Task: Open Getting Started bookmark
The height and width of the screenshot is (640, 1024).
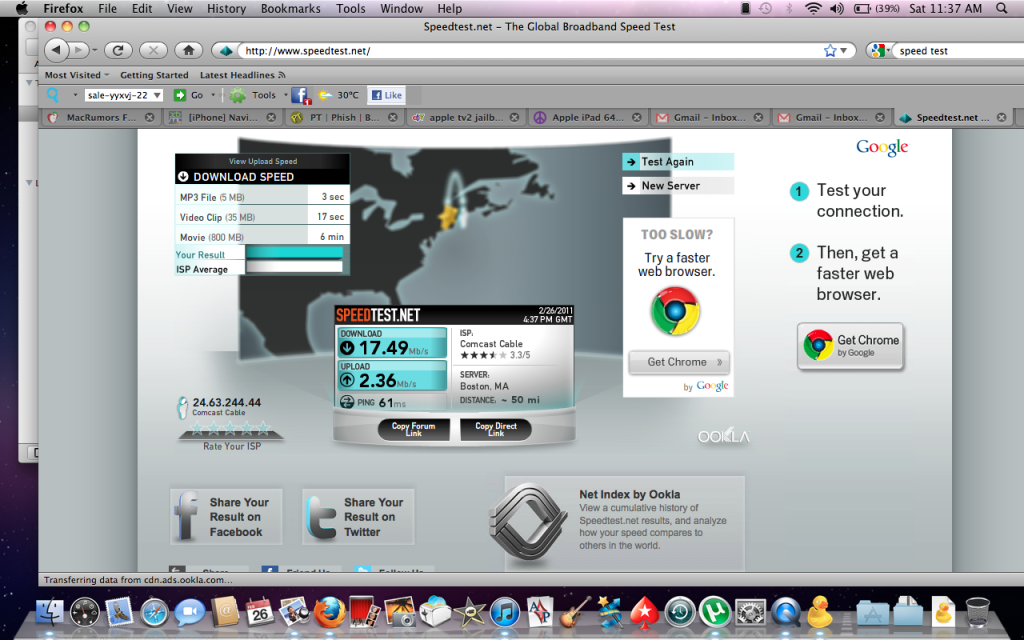Action: (154, 75)
